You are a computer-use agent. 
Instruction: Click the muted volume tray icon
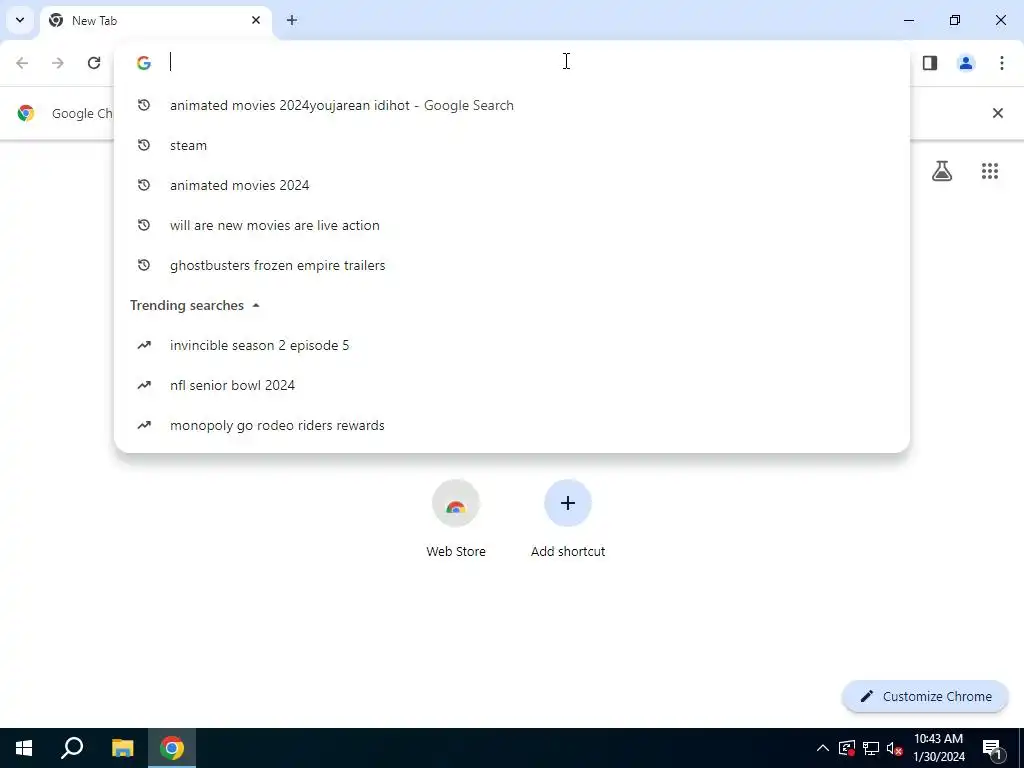coord(895,748)
